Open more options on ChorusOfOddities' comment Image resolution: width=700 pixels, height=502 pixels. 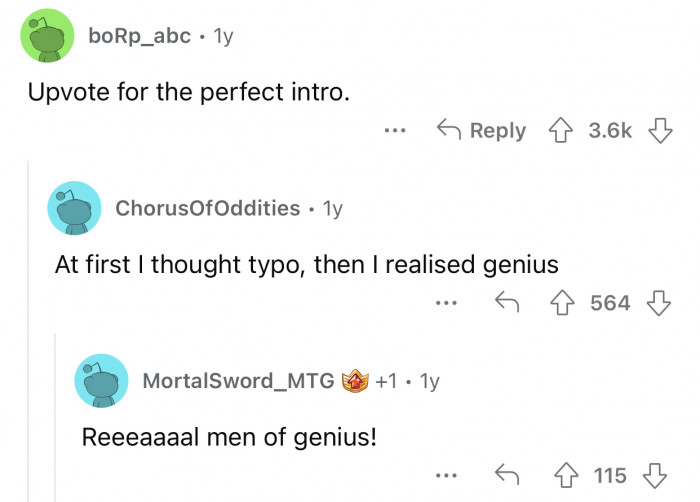447,302
